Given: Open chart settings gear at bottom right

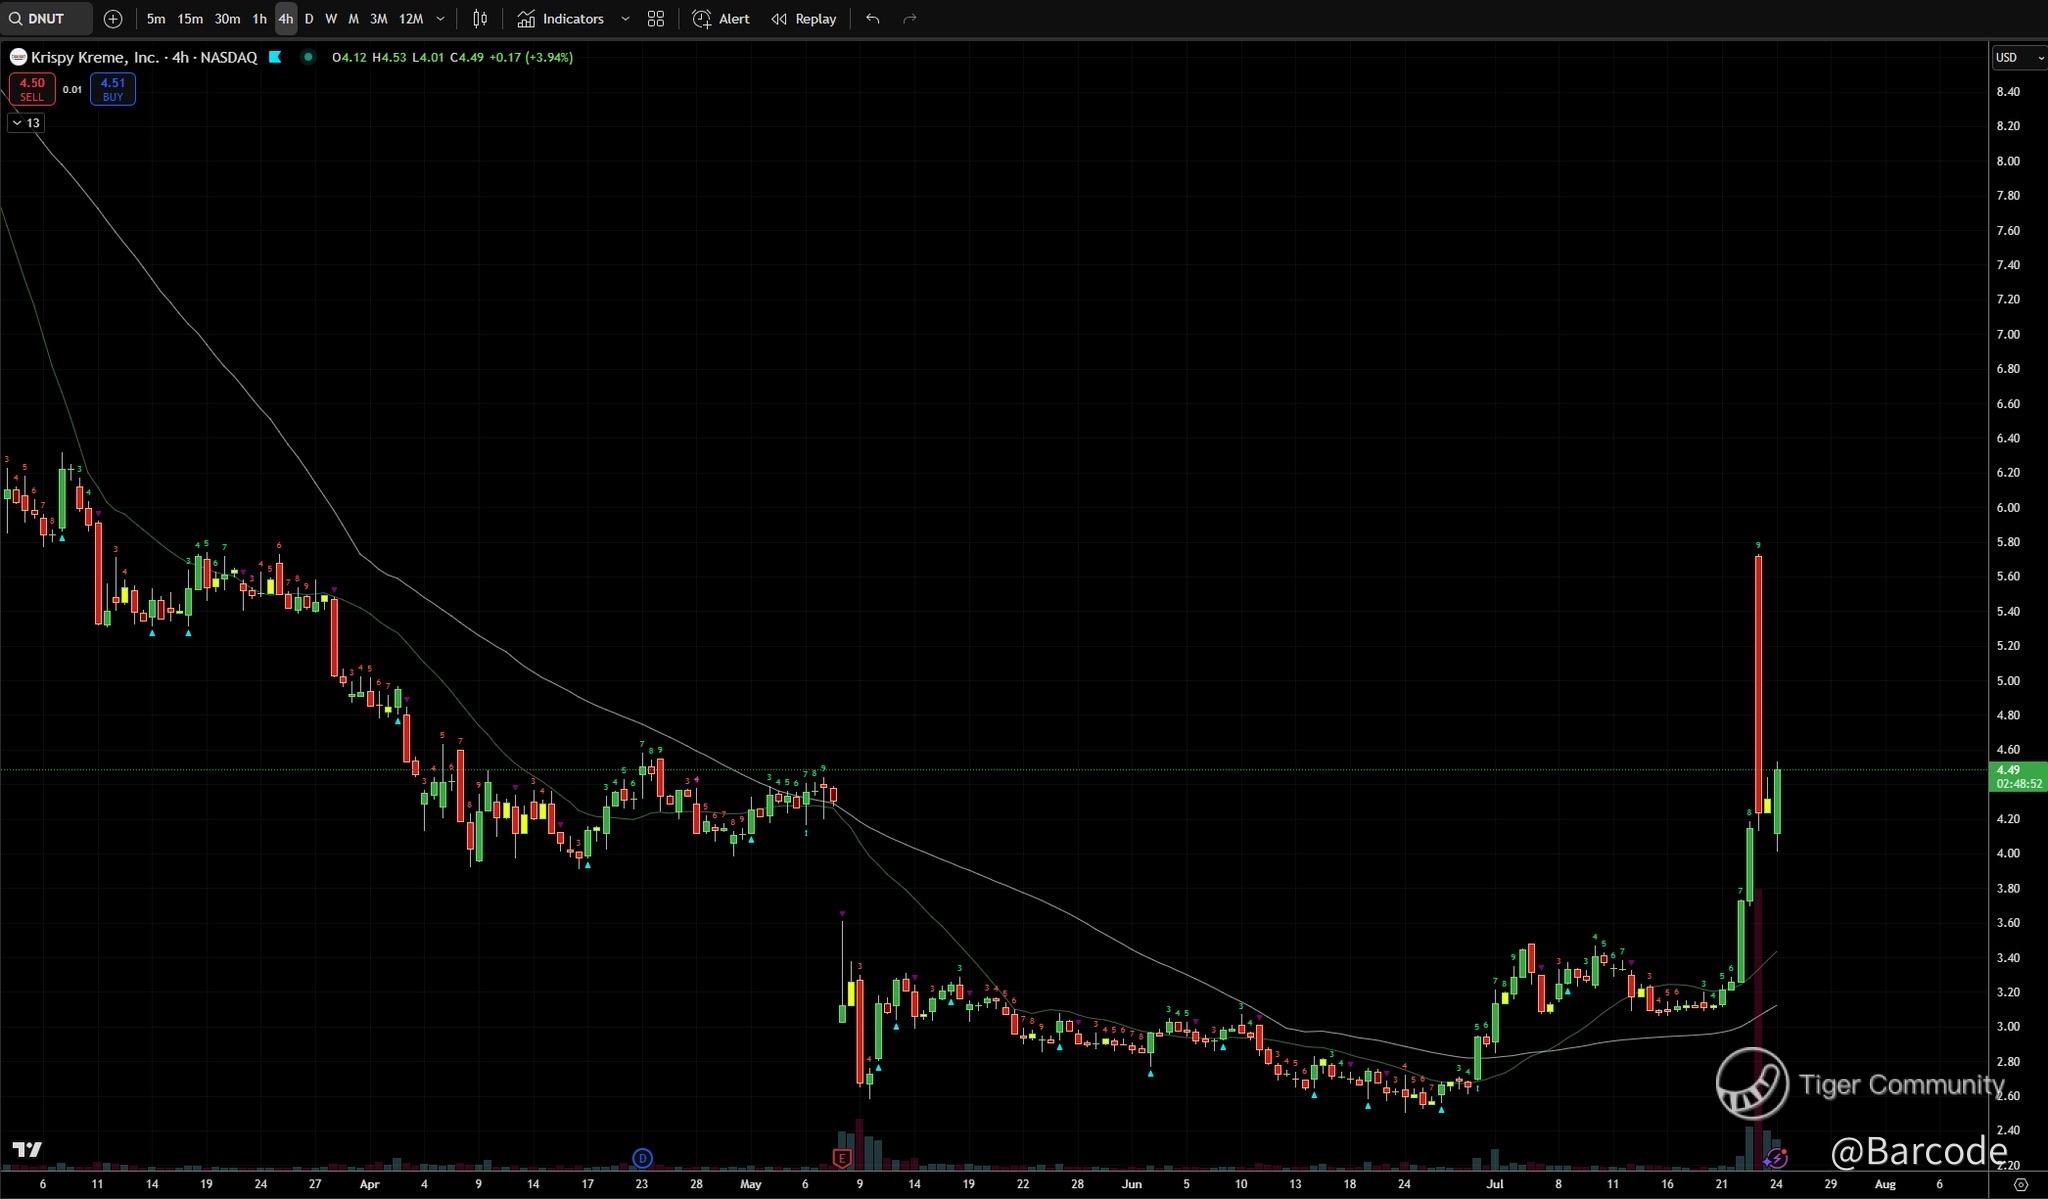Looking at the screenshot, I should click(2020, 1184).
